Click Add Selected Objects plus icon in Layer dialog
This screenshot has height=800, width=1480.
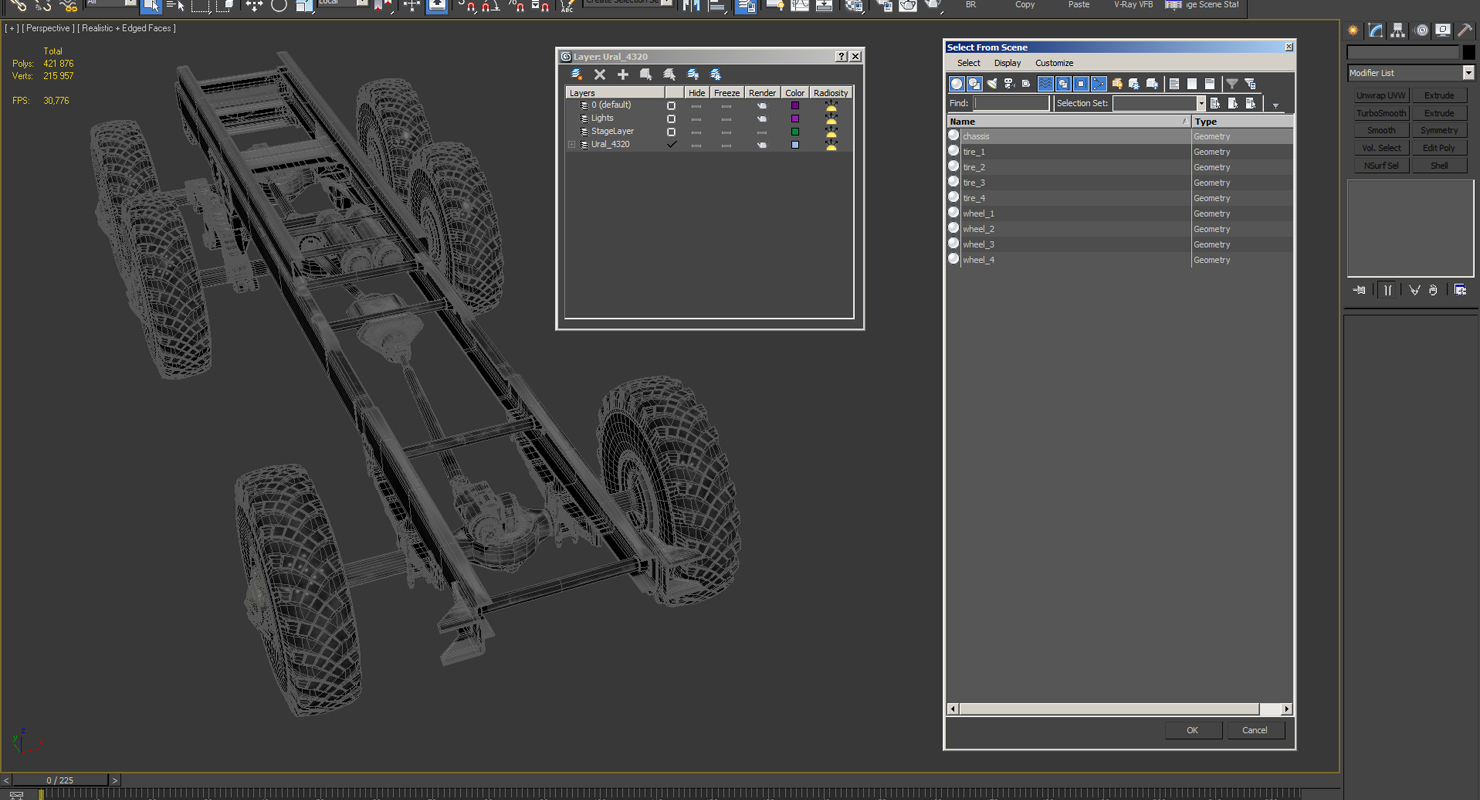(623, 74)
